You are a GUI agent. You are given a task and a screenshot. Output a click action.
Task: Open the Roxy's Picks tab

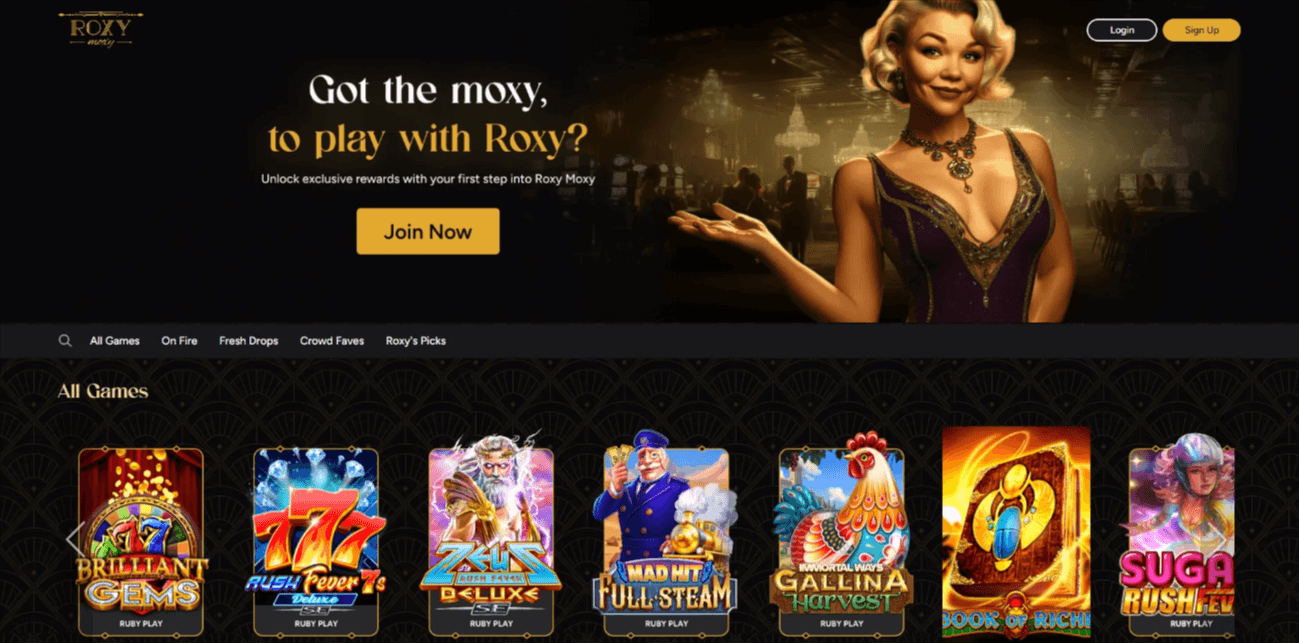pos(416,341)
